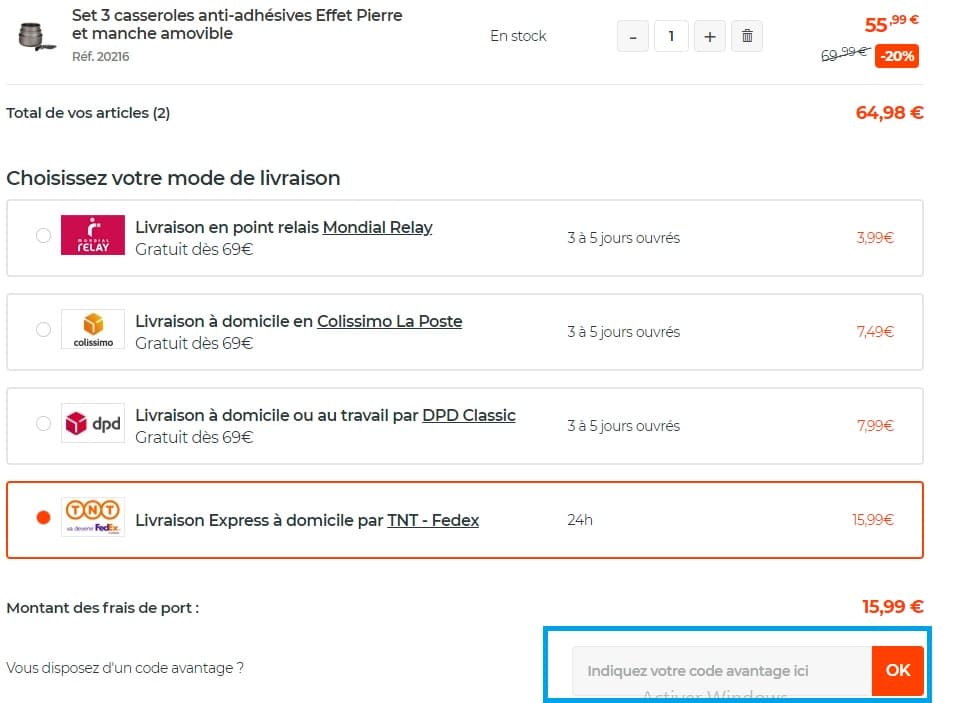Viewport: 959px width, 703px height.
Task: Click the DPD carrier logo
Action: click(x=92, y=423)
